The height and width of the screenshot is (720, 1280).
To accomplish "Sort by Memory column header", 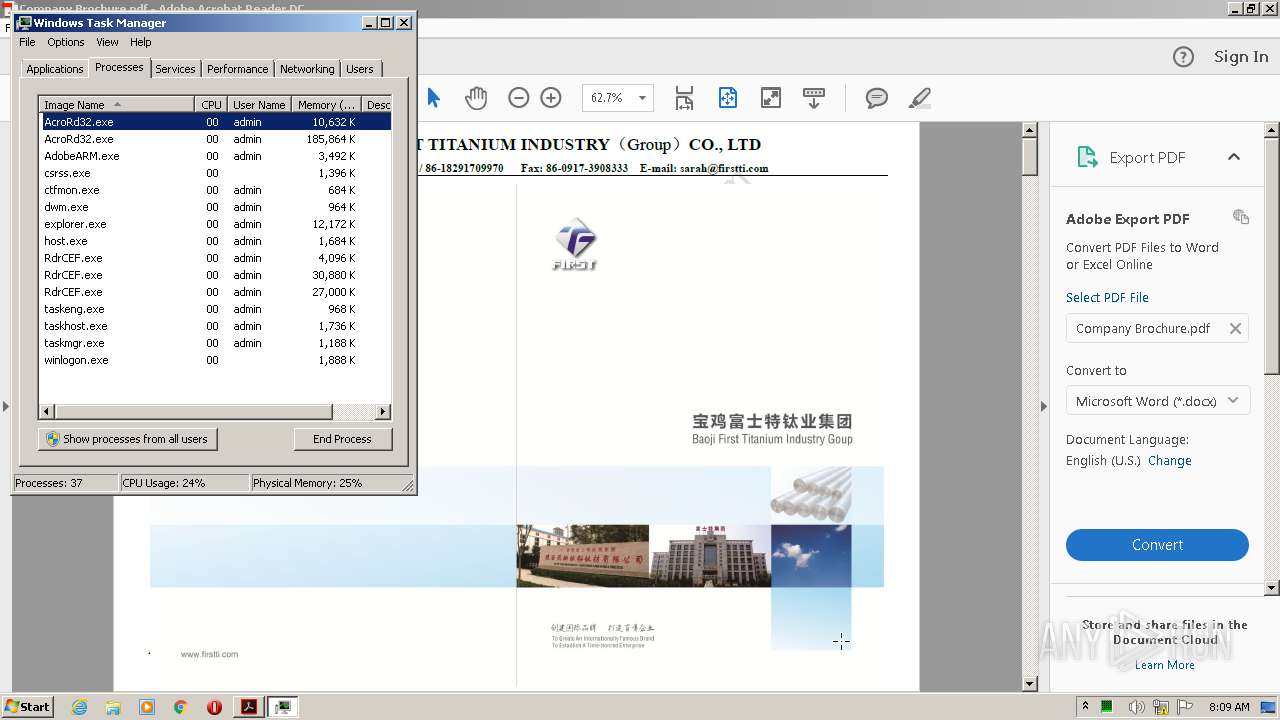I will [x=327, y=104].
